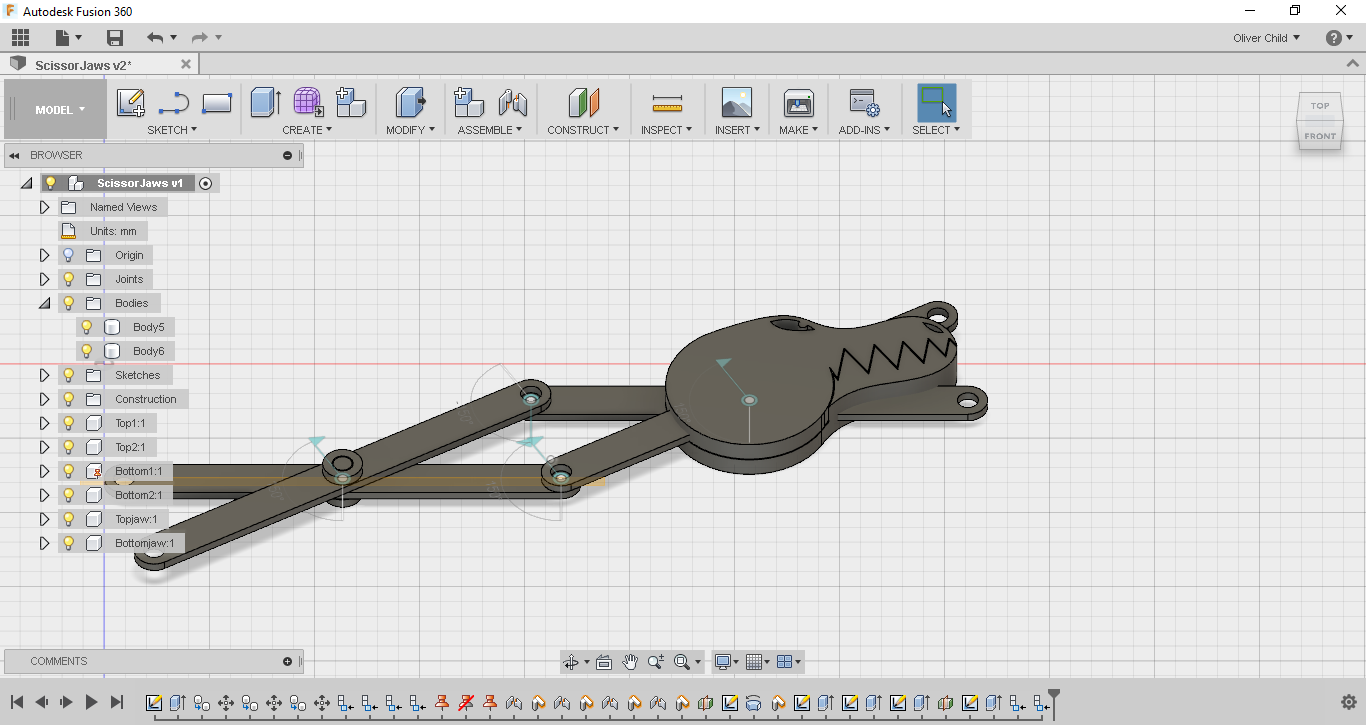Viewport: 1366px width, 725px height.
Task: Open the Create Form tool
Action: coord(306,103)
